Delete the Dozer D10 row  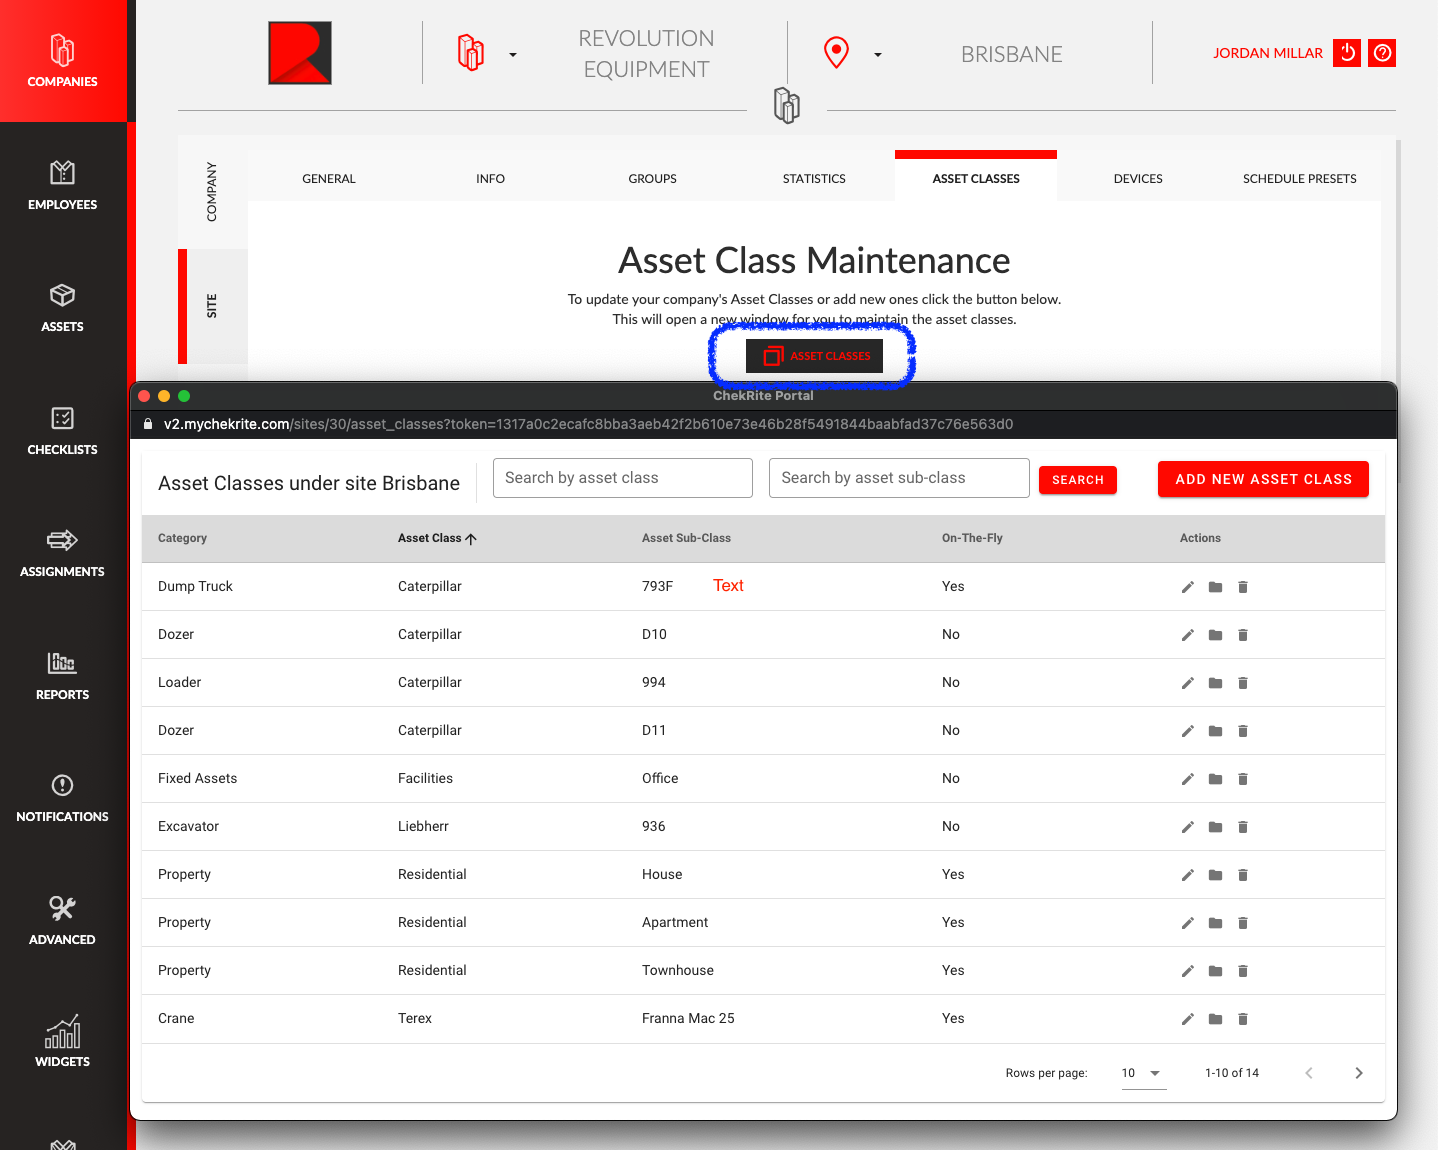click(x=1243, y=635)
